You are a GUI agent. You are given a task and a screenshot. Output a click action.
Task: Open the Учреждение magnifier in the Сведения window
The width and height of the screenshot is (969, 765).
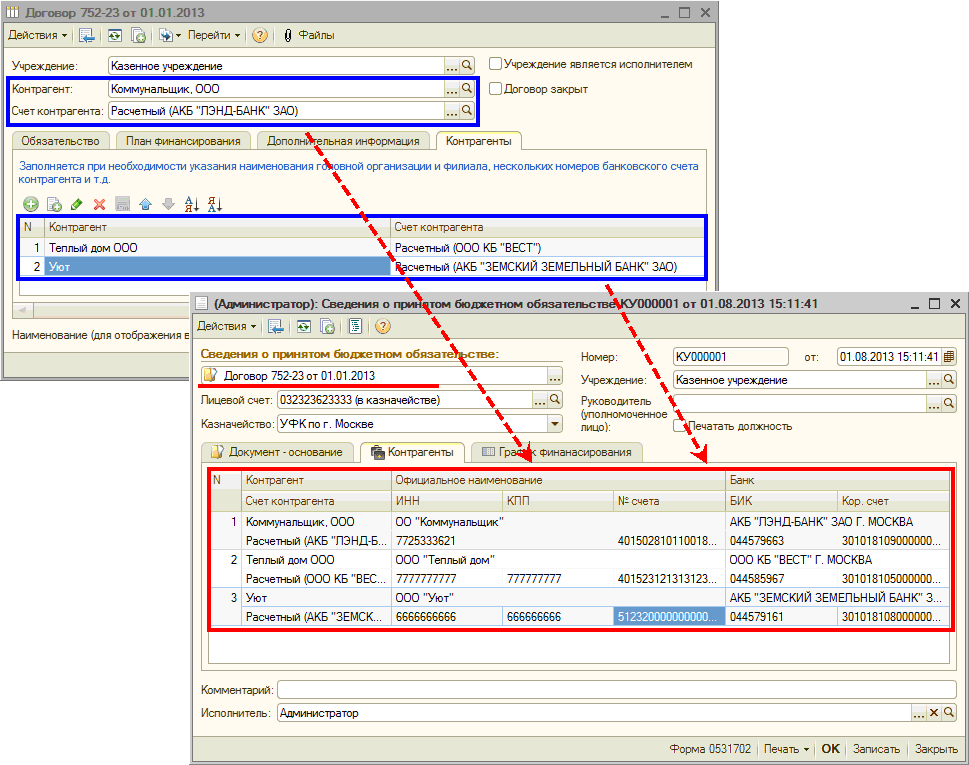point(949,379)
